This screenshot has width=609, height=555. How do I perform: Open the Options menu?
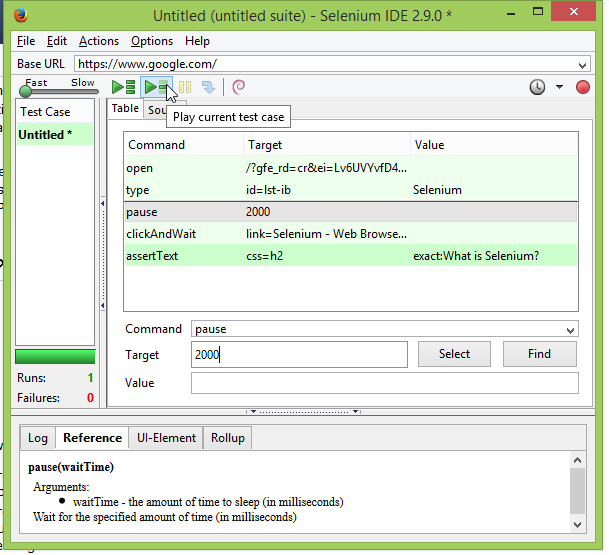pos(151,41)
